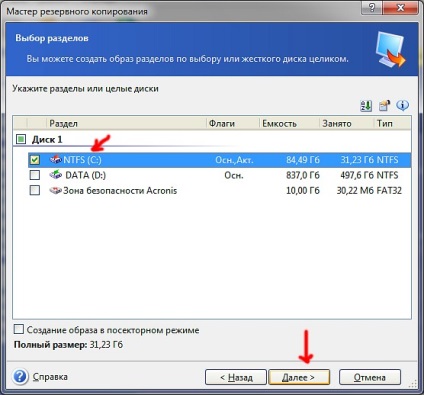Image resolution: width=424 pixels, height=395 pixels.
Task: Sort by the Флаги column header
Action: point(233,123)
